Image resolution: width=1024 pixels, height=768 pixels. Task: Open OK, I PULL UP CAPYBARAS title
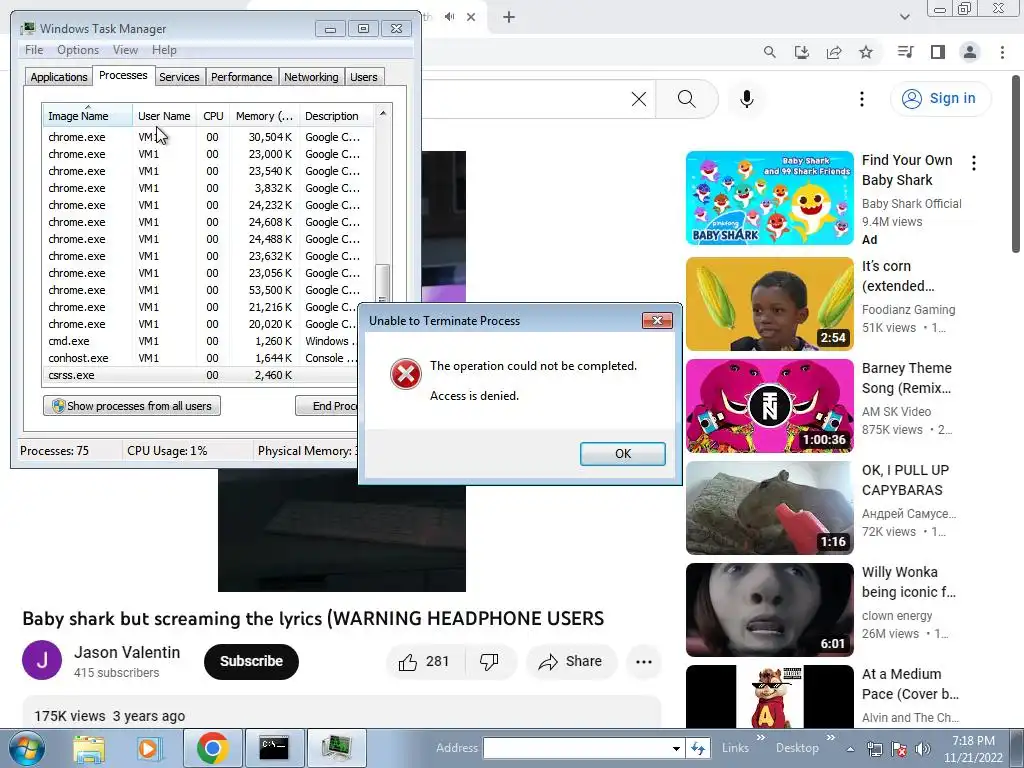(906, 480)
